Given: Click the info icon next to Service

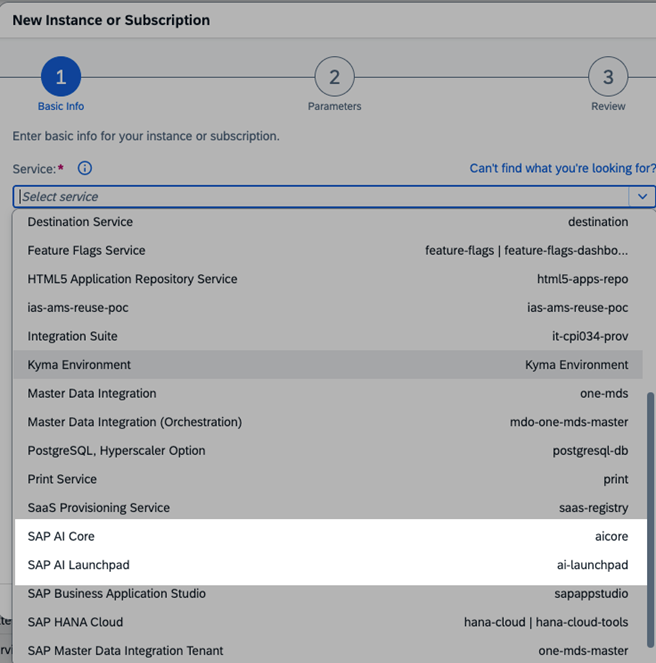Looking at the screenshot, I should tap(85, 169).
